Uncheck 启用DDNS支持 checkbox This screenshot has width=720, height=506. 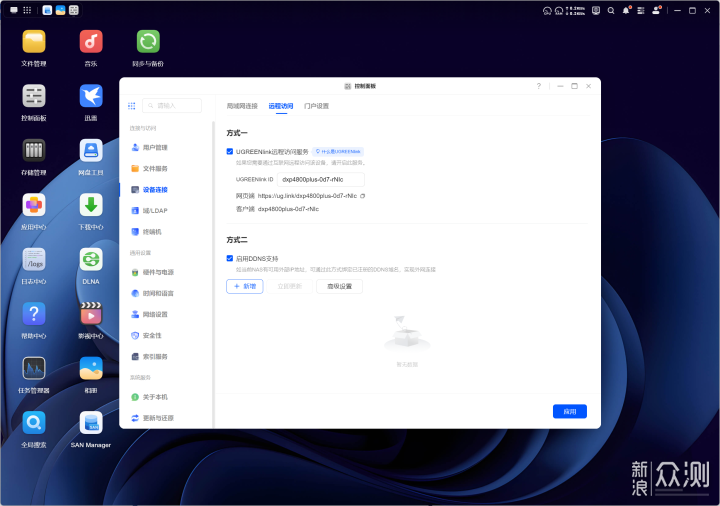230,259
